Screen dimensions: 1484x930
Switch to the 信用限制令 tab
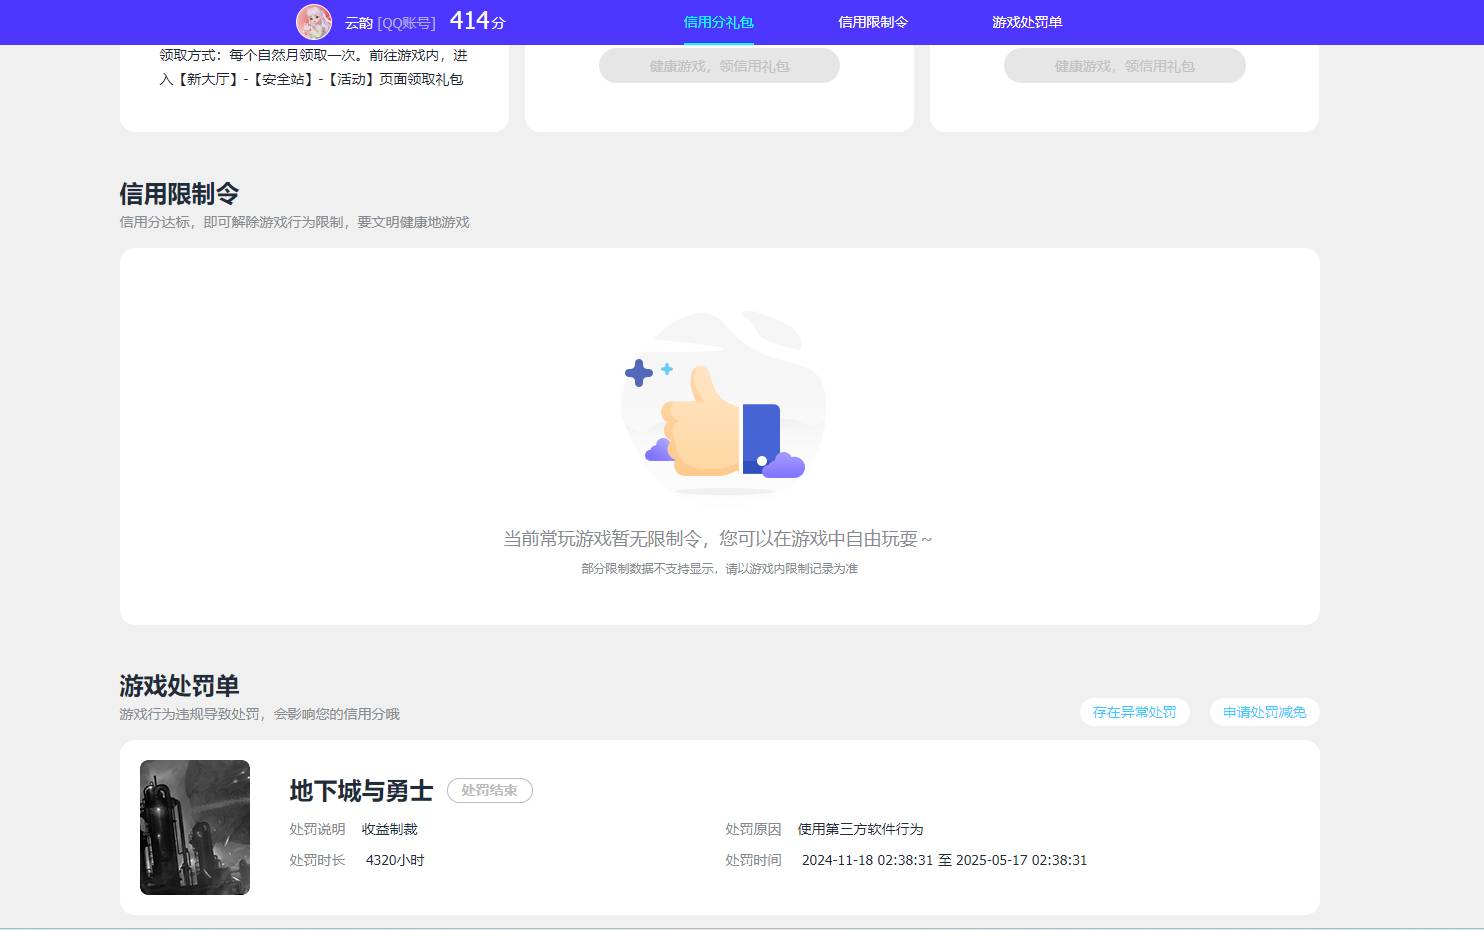873,21
